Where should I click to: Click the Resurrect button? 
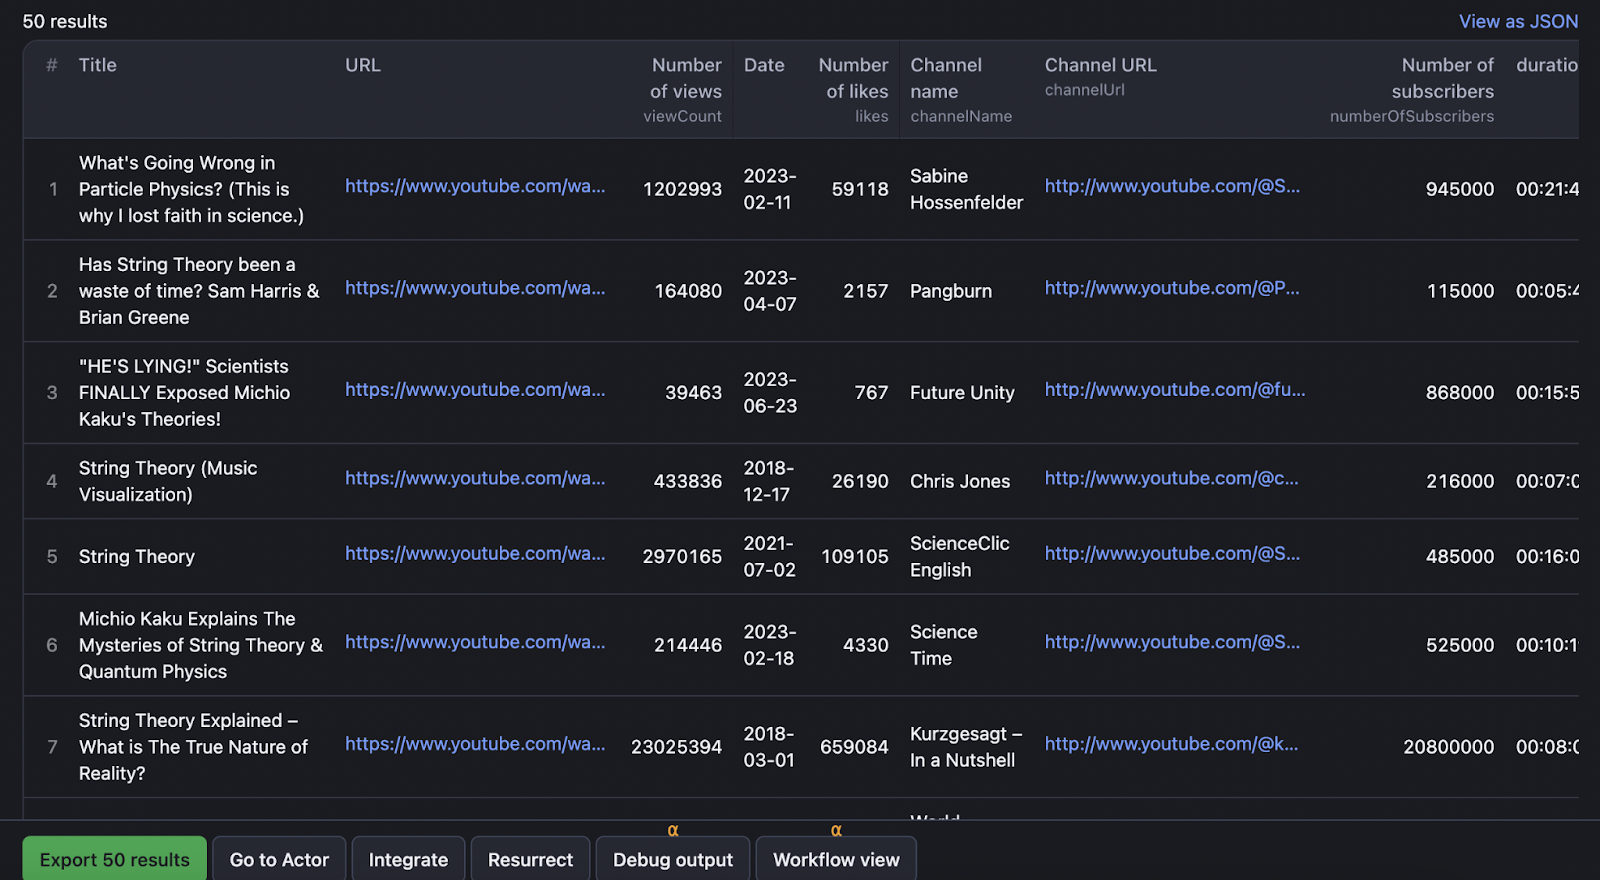tap(530, 859)
